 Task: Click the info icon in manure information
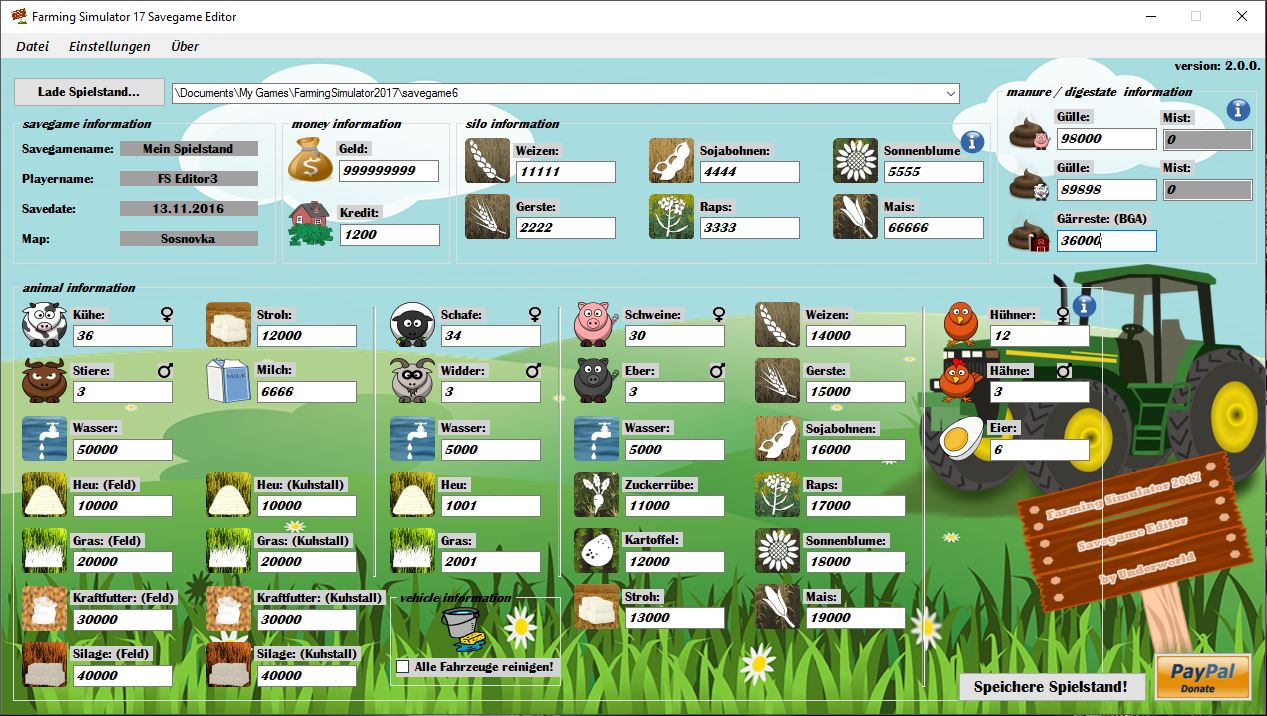[1238, 109]
